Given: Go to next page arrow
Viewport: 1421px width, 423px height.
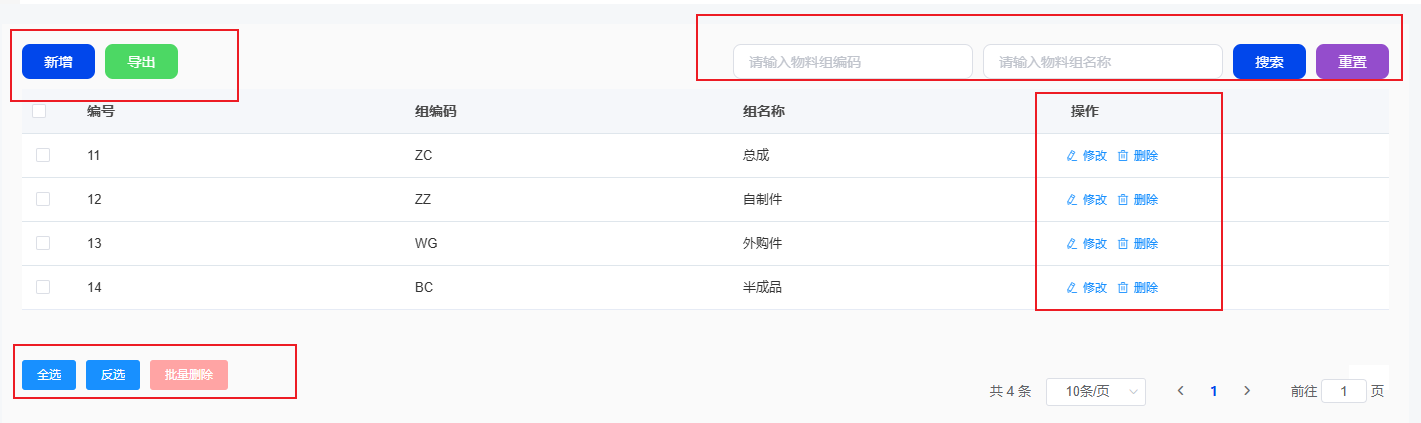Looking at the screenshot, I should tap(1247, 391).
